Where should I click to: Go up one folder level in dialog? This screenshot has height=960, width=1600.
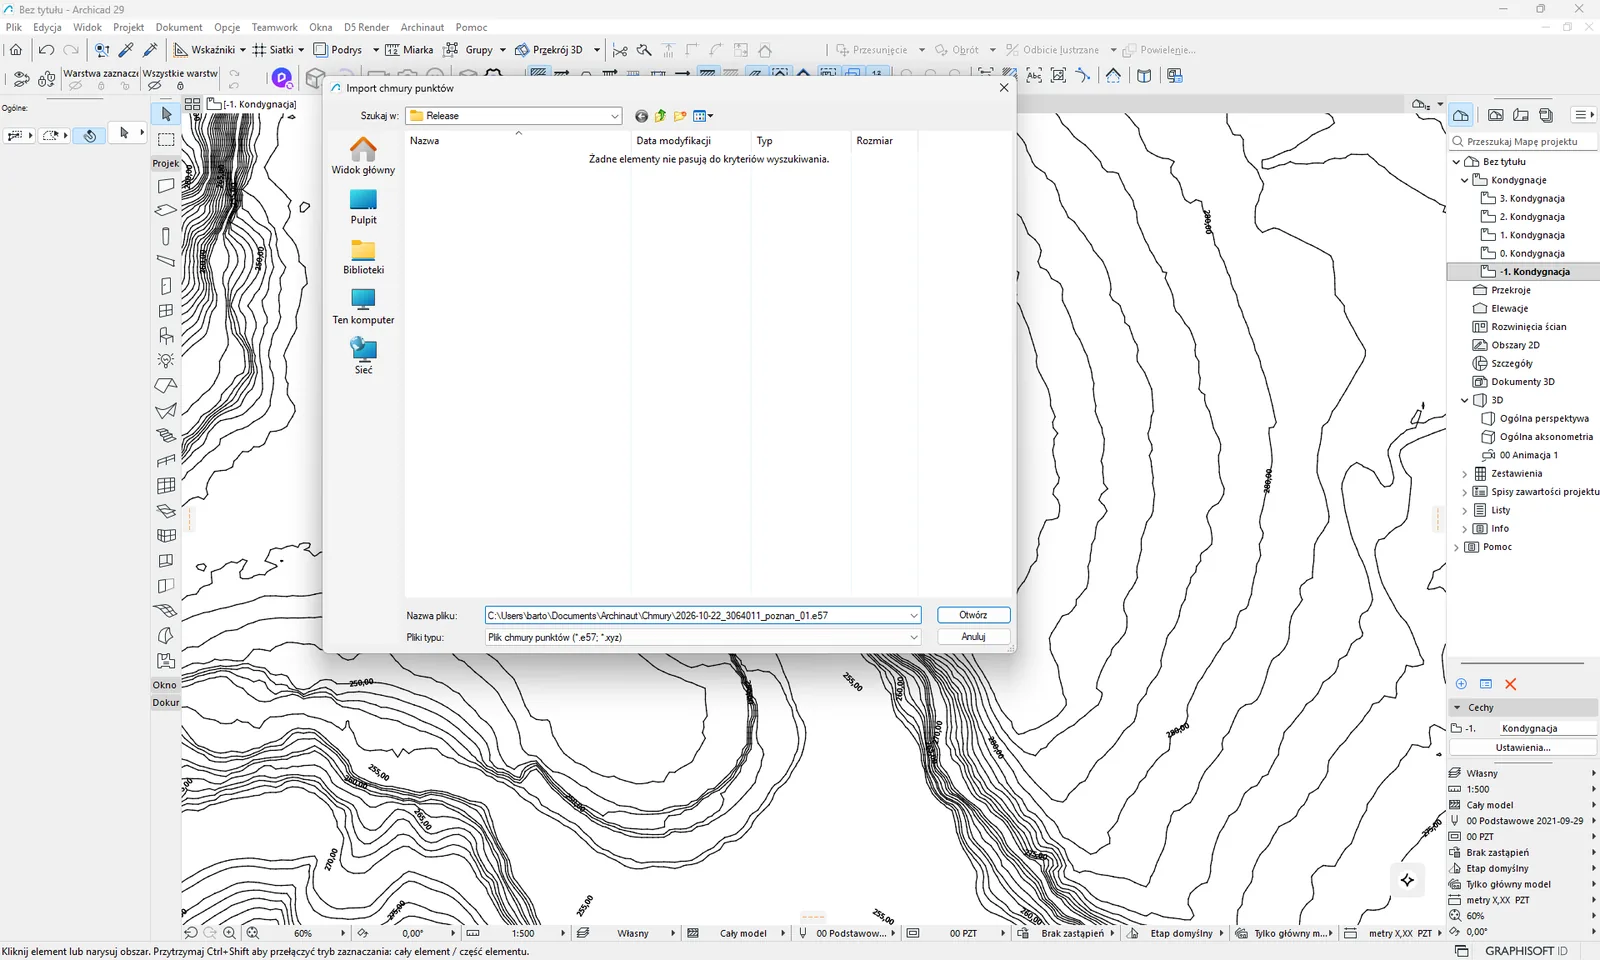pyautogui.click(x=660, y=116)
